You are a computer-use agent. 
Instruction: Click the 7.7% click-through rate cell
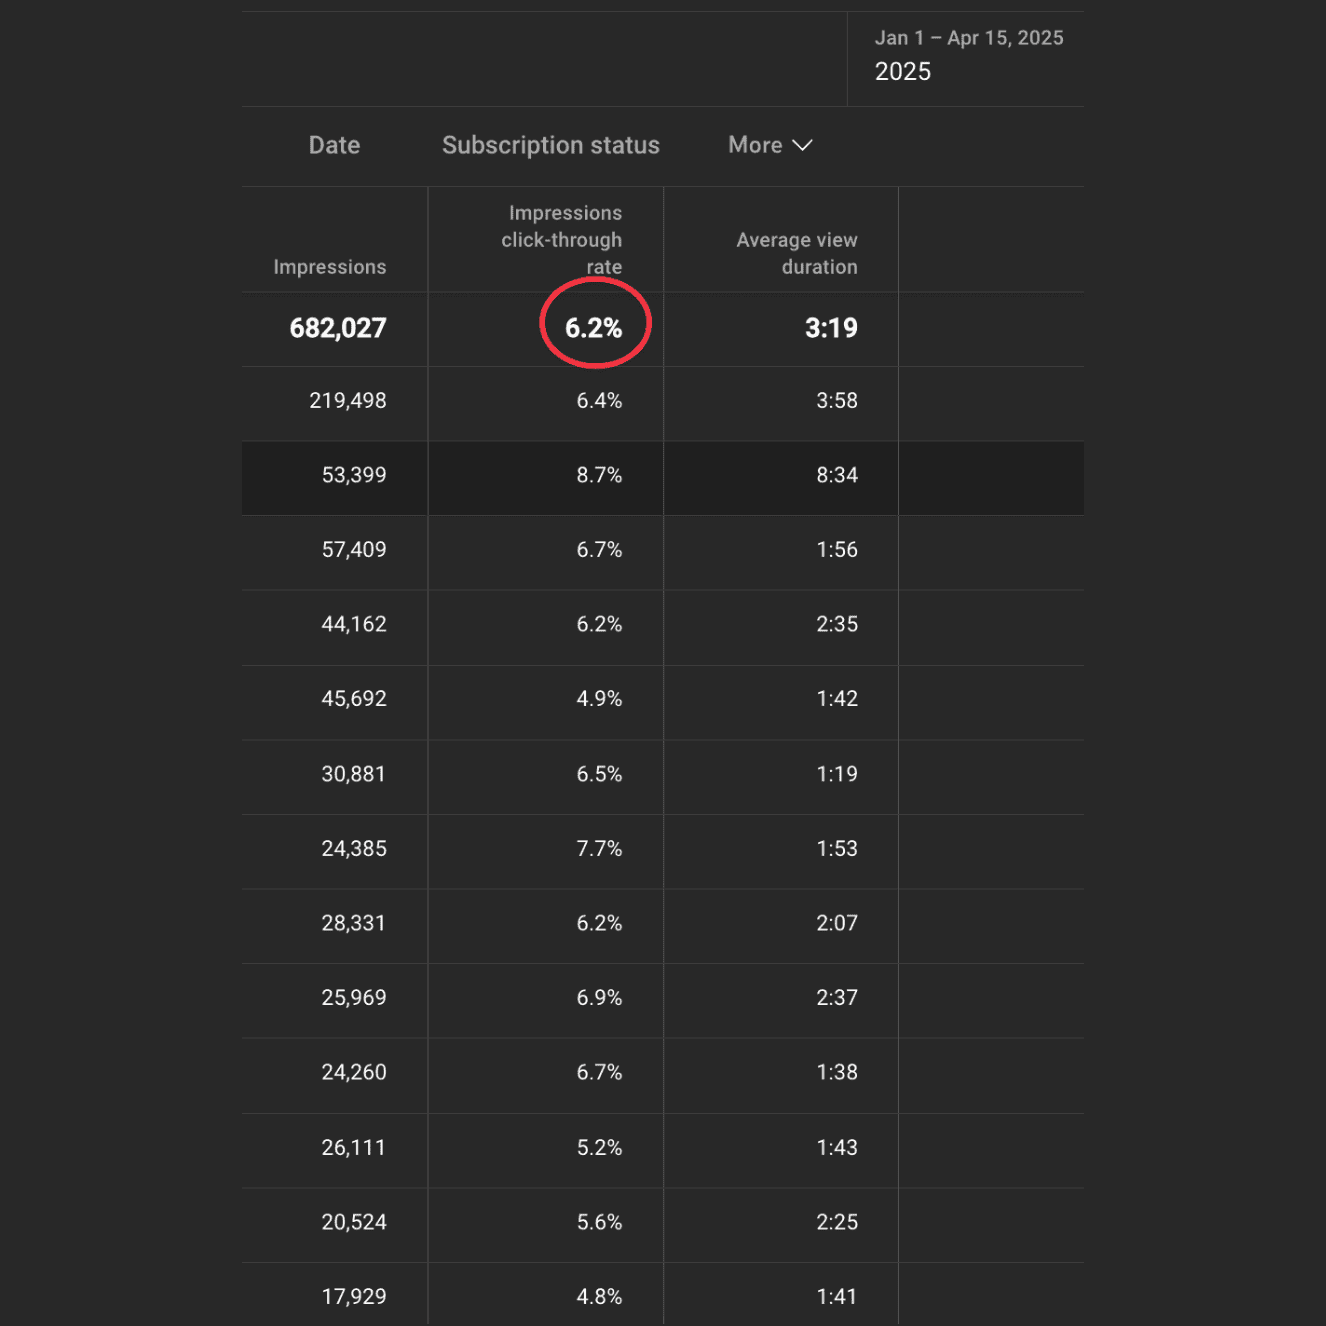point(599,849)
